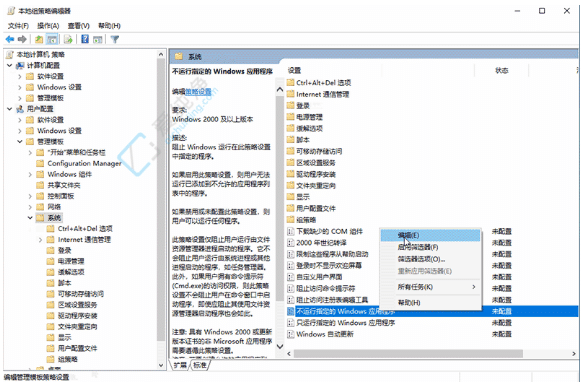581x384 pixels.
Task: Select 驱动程序安装 in the console tree
Action: pos(77,316)
